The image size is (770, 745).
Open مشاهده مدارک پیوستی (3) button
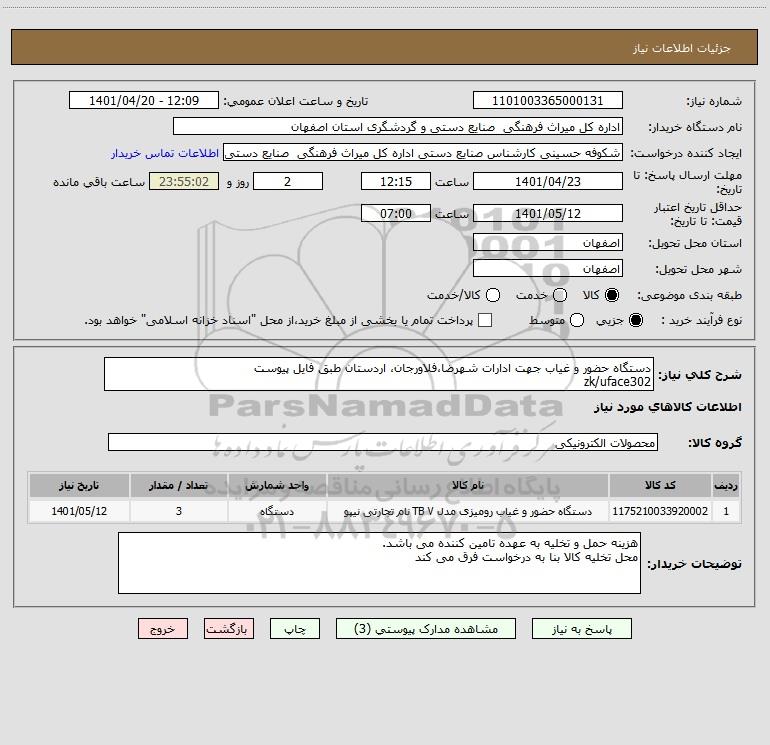point(426,629)
